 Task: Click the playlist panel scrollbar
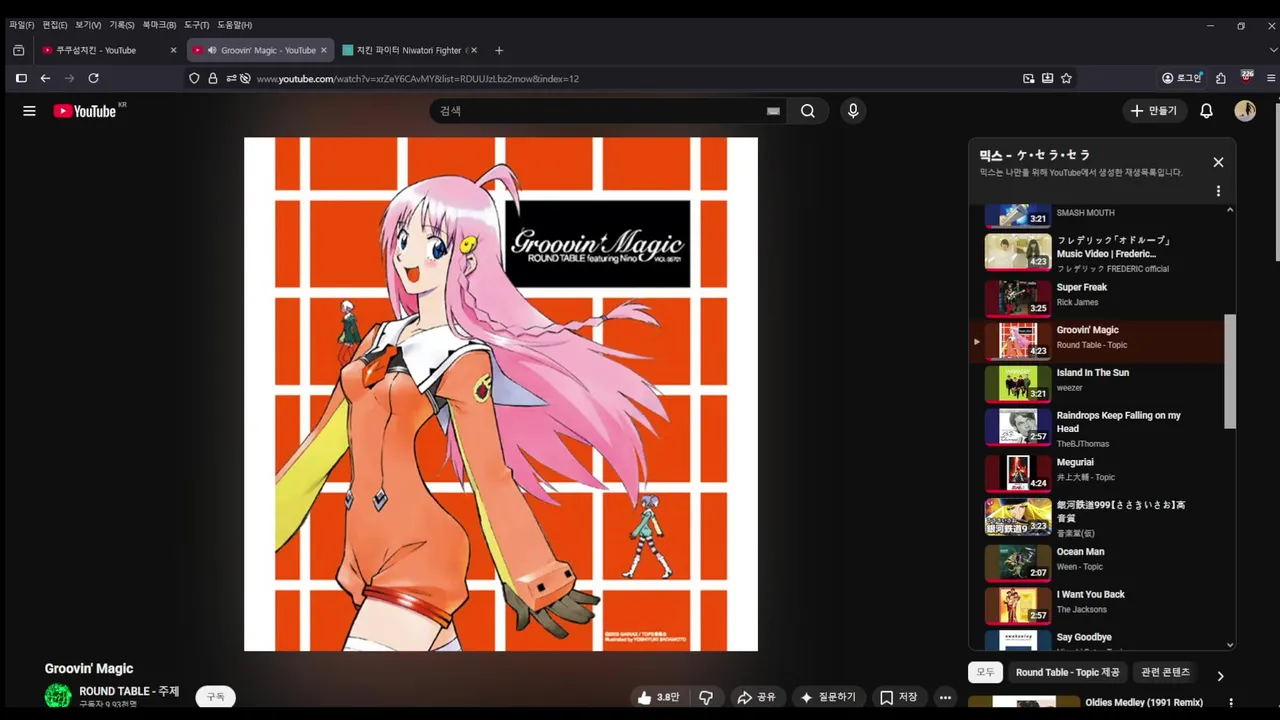(1230, 371)
